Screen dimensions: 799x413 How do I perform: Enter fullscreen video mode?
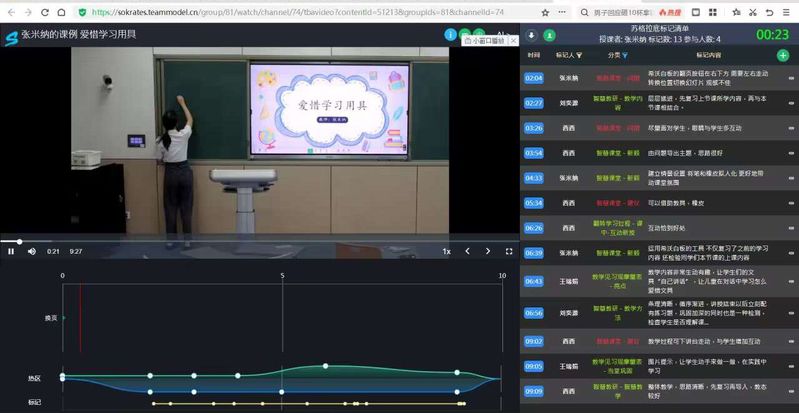click(x=509, y=251)
